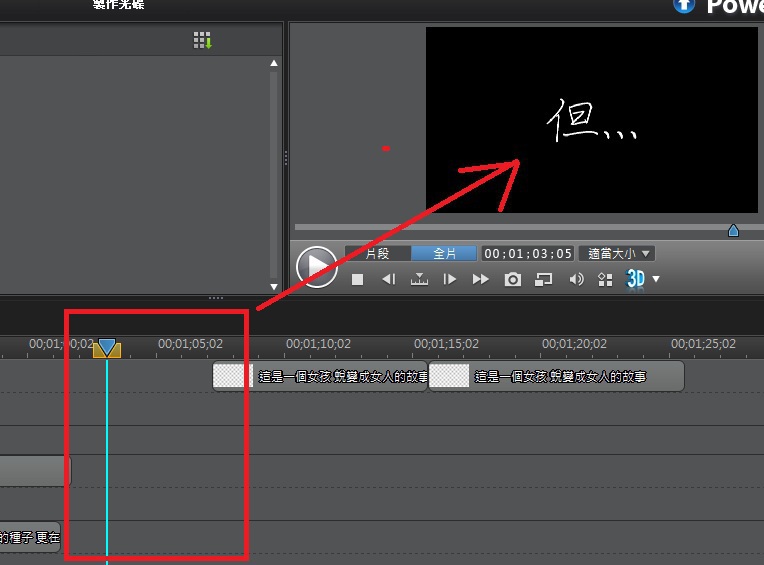Toggle 3D preview mode
This screenshot has height=565, width=764.
point(635,279)
